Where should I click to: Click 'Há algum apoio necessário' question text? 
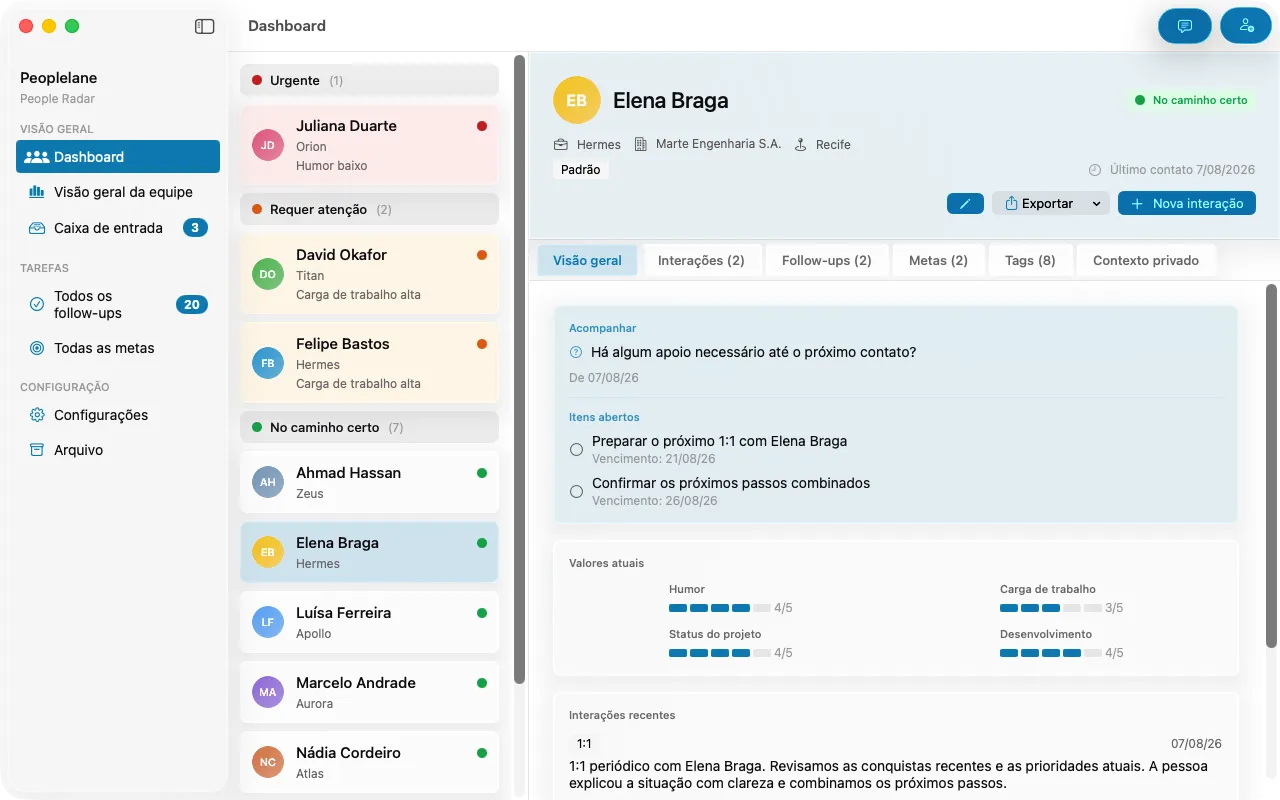(x=753, y=352)
